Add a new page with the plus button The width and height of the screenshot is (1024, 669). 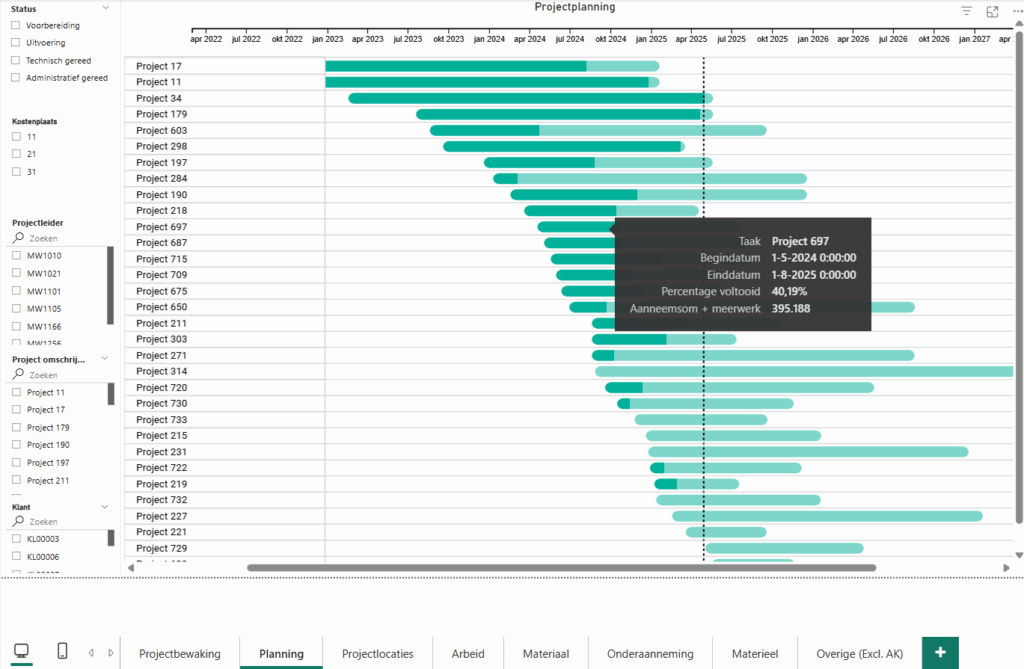click(x=940, y=653)
